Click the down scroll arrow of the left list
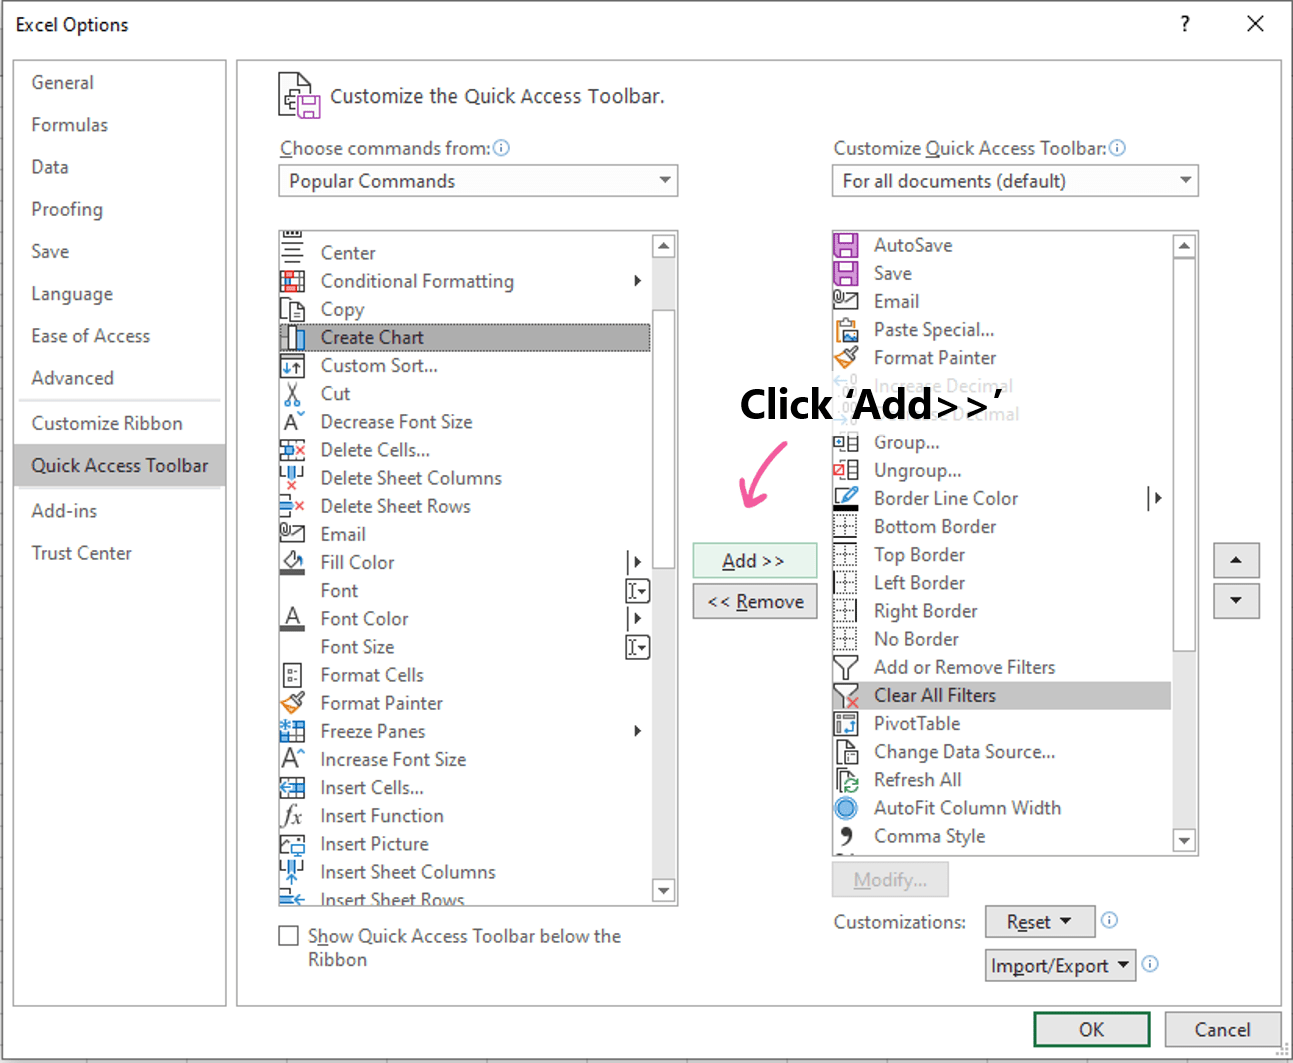 [x=663, y=890]
